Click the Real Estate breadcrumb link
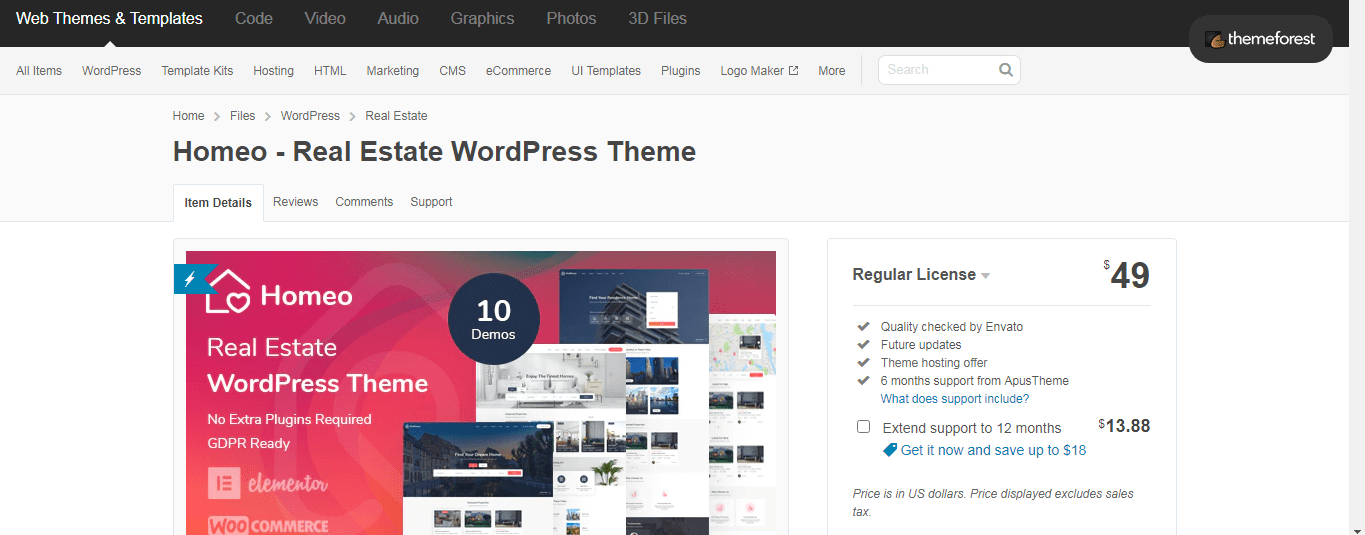 [396, 116]
